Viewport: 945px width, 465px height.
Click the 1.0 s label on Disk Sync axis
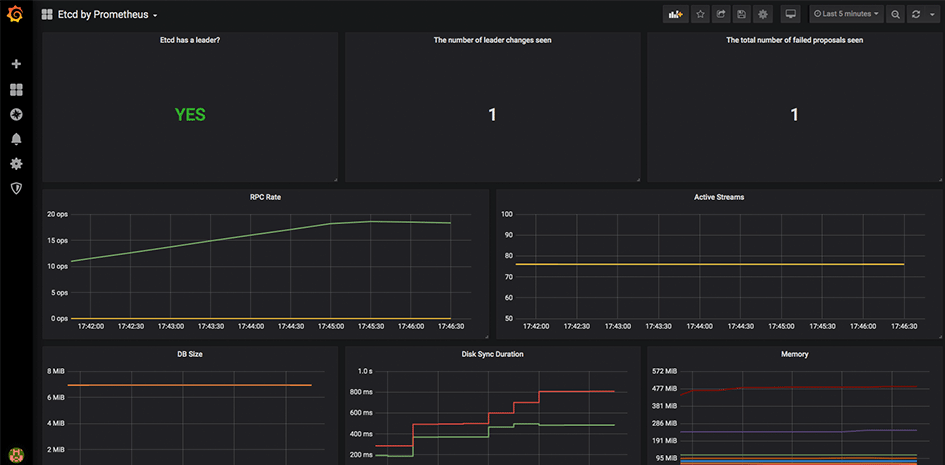tap(365, 371)
